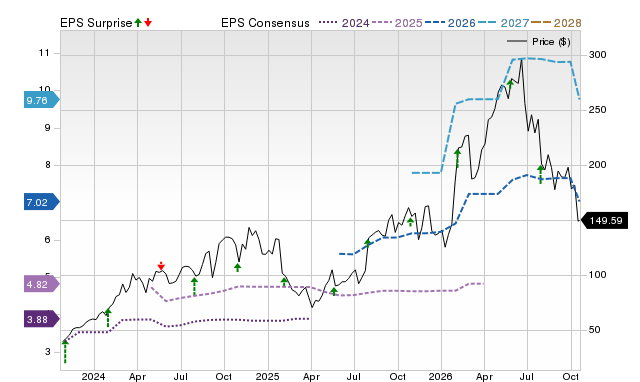Click the 8 EPS axis label
The width and height of the screenshot is (640, 382).
[47, 165]
